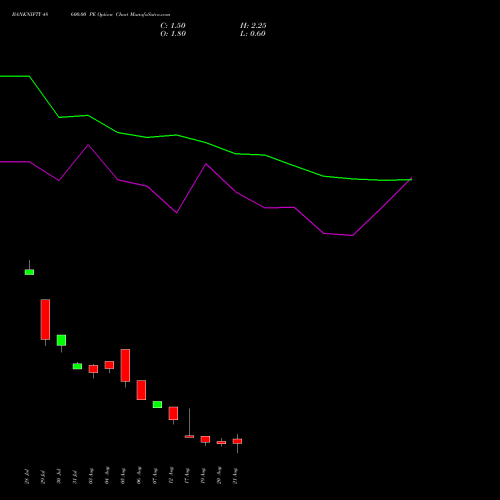Select the last red candlestick above 21 Aug
500x500 pixels.
(x=237, y=441)
